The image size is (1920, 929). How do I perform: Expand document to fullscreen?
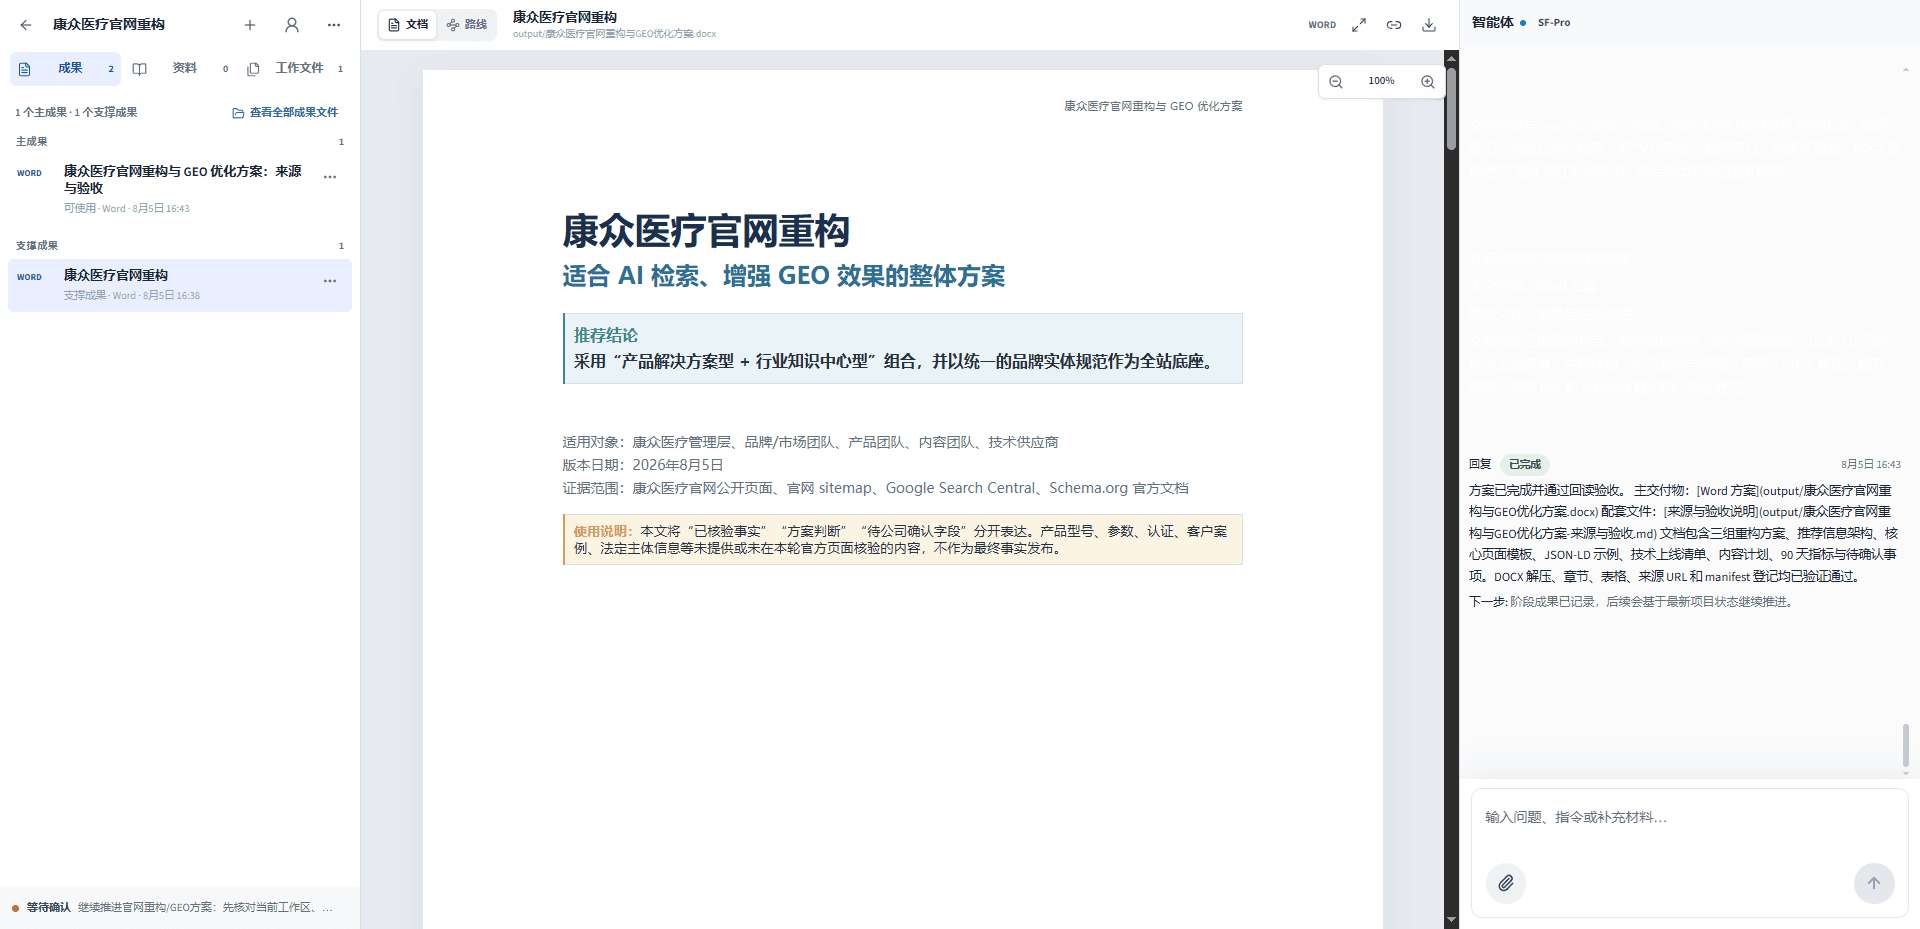(x=1359, y=25)
